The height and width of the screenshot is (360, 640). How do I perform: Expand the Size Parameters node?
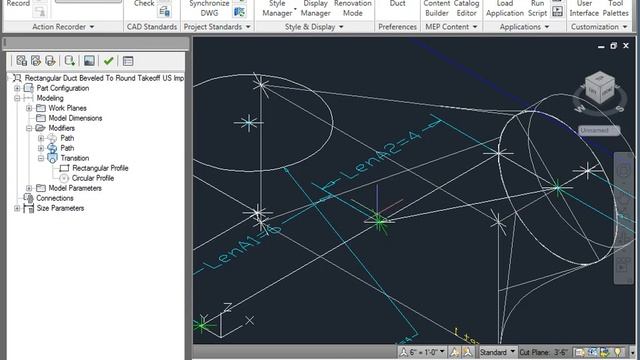point(17,208)
